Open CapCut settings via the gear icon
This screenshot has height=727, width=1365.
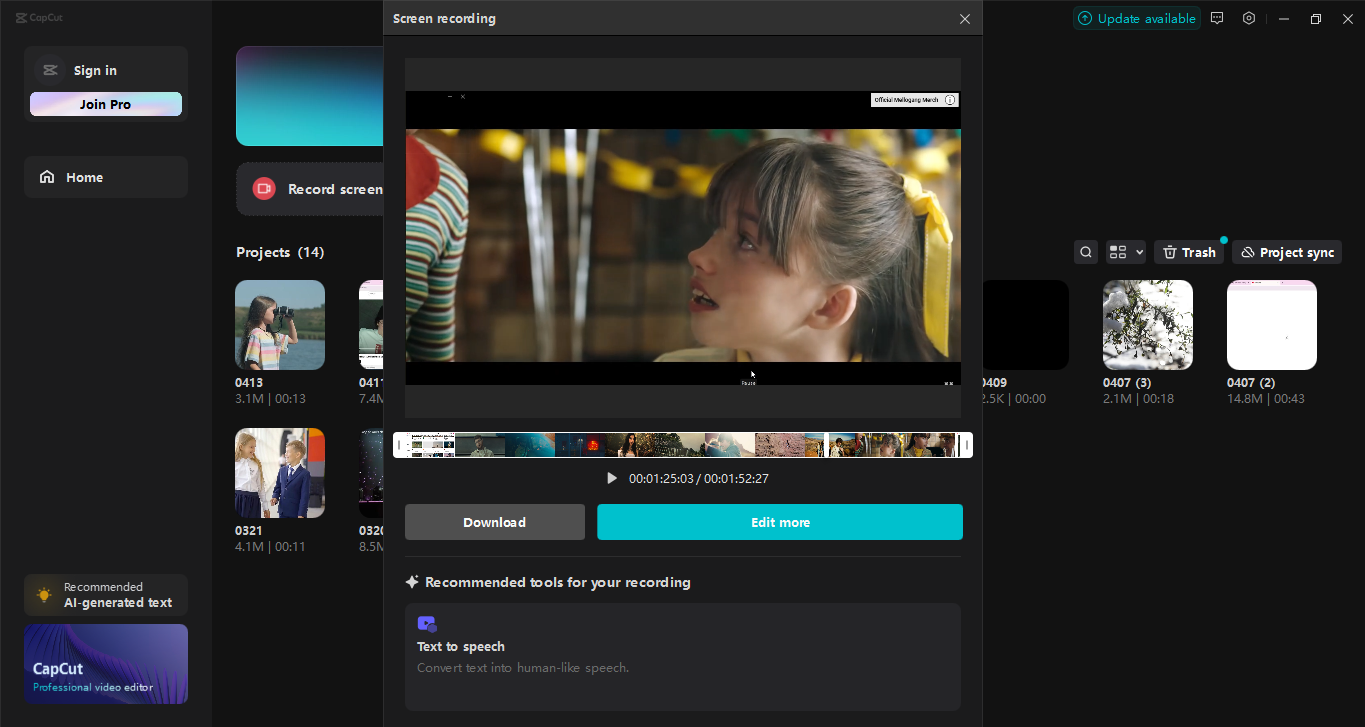point(1249,18)
